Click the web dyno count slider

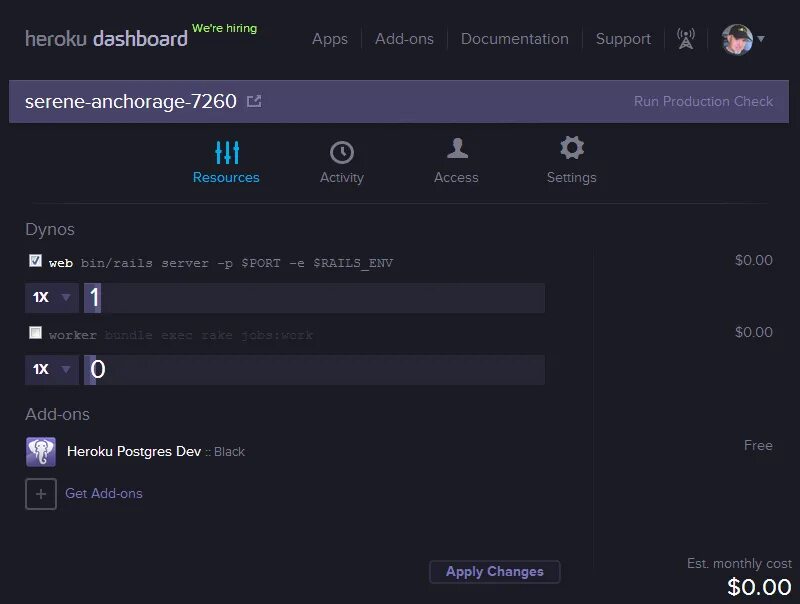click(314, 298)
